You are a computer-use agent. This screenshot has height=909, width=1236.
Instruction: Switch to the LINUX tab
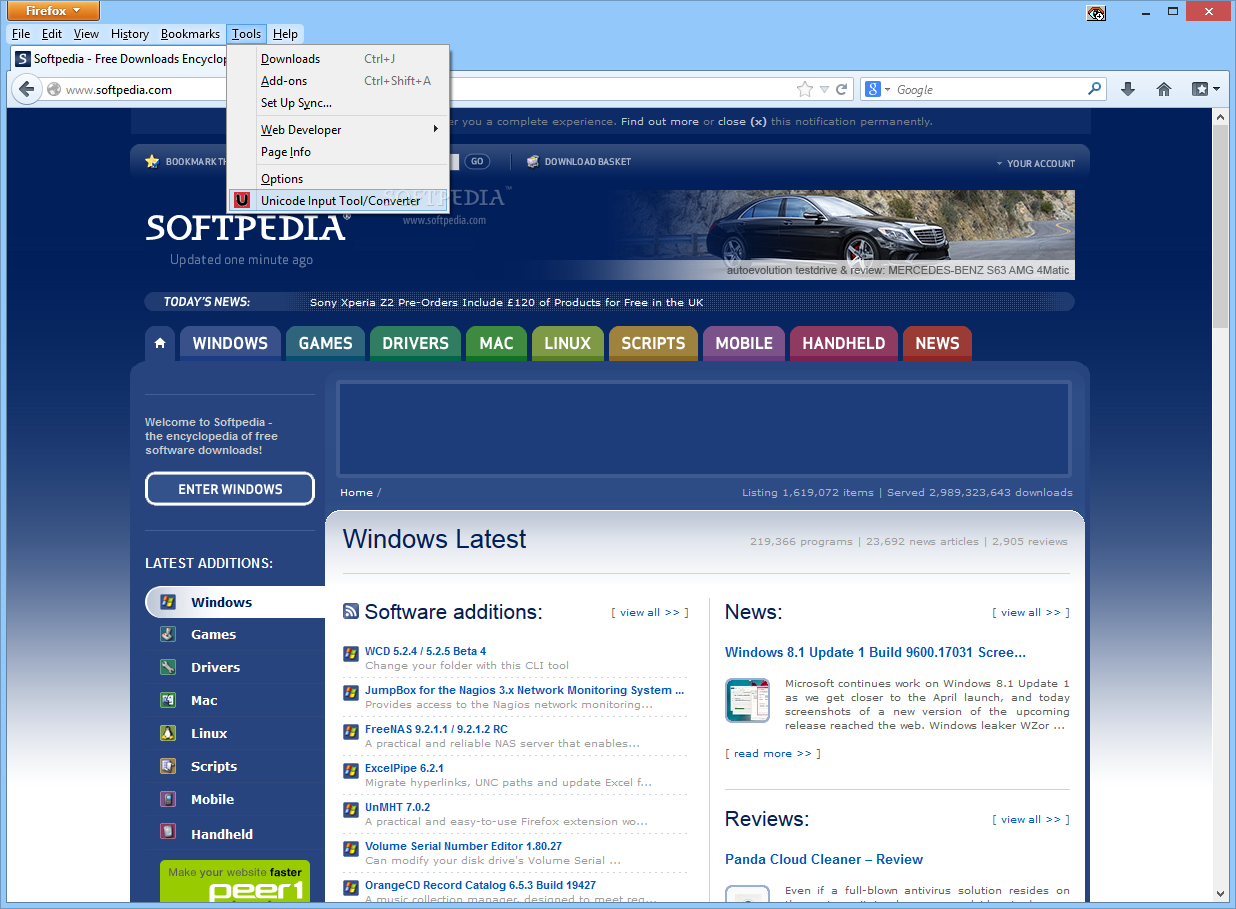568,343
